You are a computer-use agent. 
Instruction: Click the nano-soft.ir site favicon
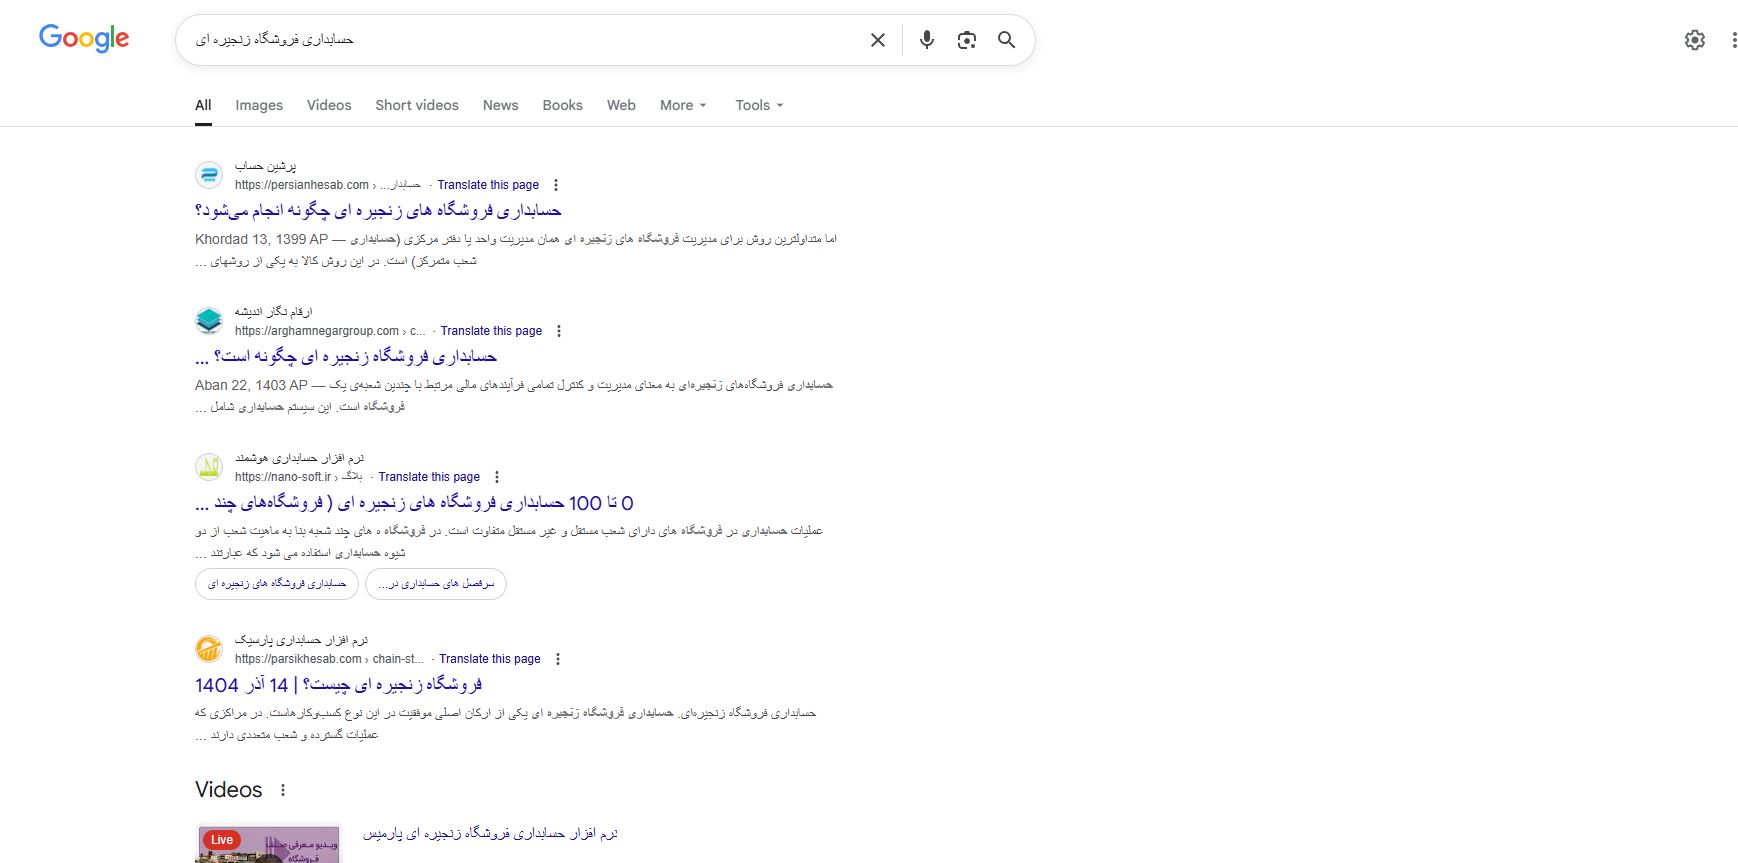(209, 467)
